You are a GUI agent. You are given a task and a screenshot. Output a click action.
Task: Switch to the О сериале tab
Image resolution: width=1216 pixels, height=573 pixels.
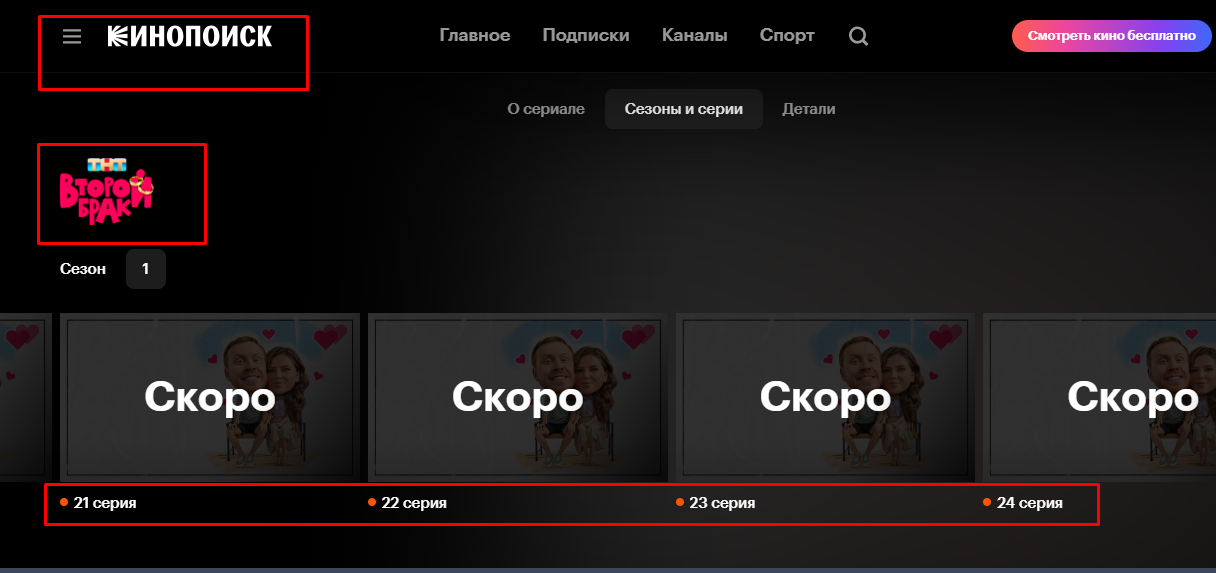tap(546, 109)
